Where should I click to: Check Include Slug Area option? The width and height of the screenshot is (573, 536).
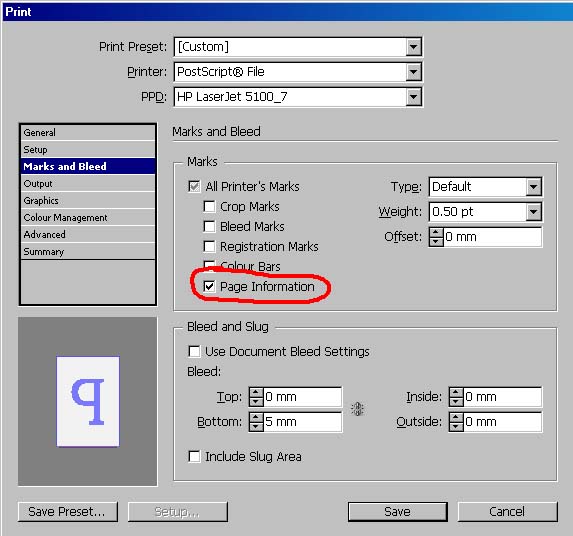194,456
